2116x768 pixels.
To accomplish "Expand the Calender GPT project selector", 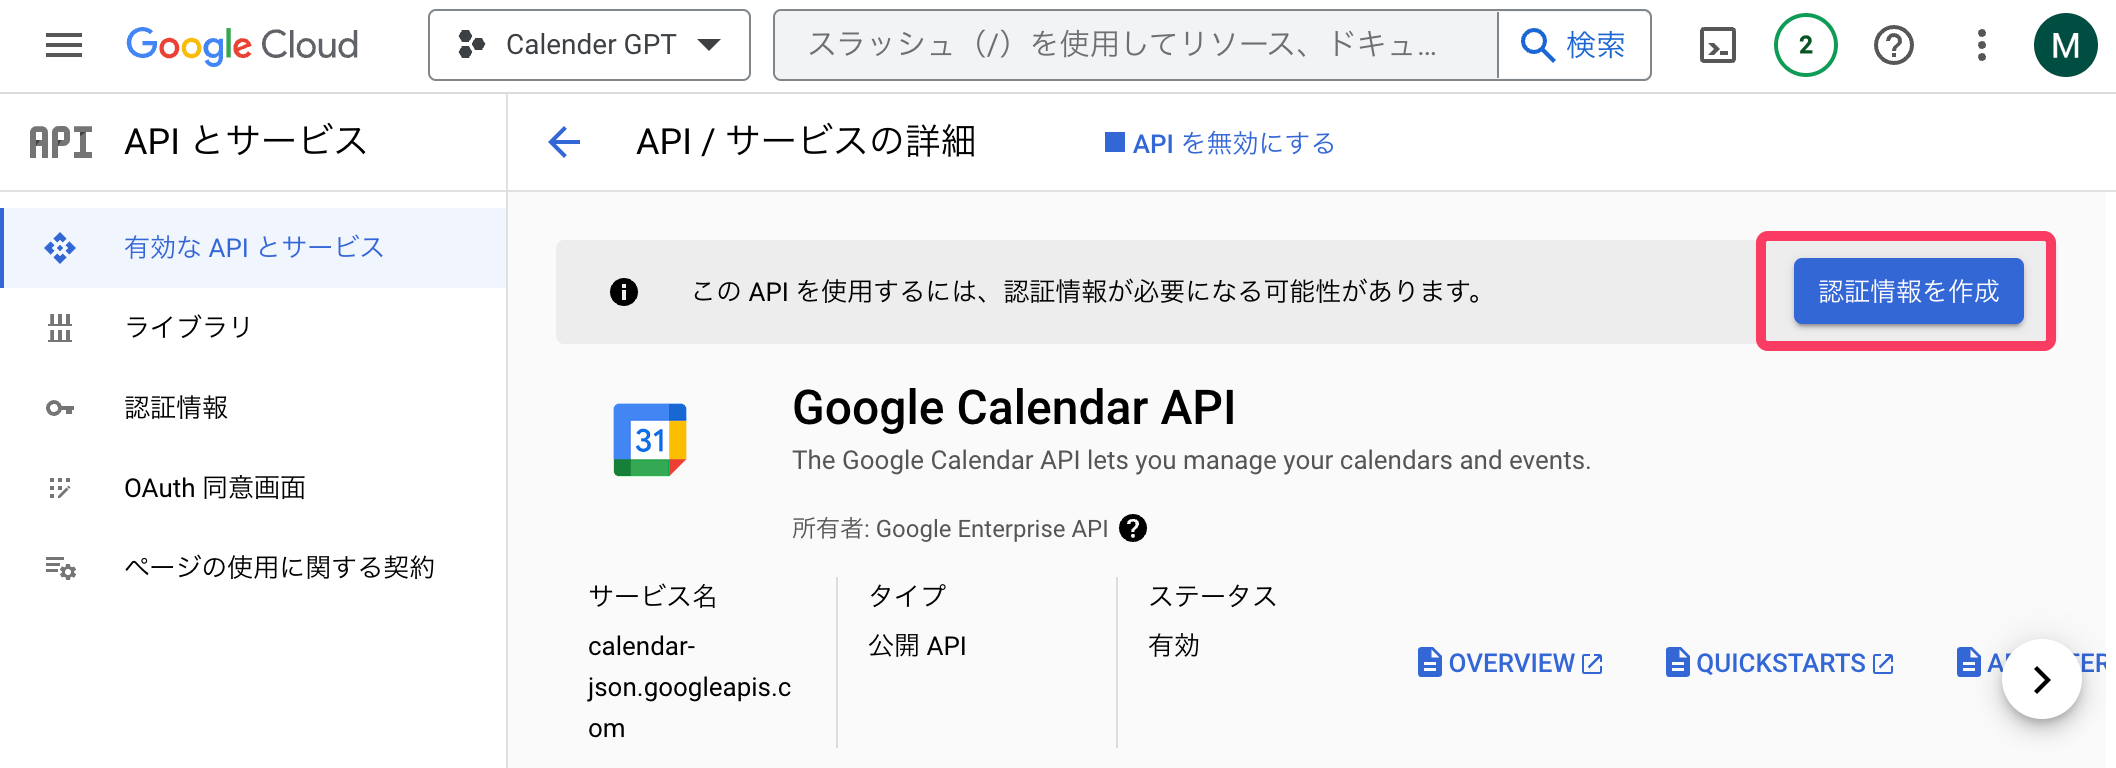I will click(x=589, y=45).
